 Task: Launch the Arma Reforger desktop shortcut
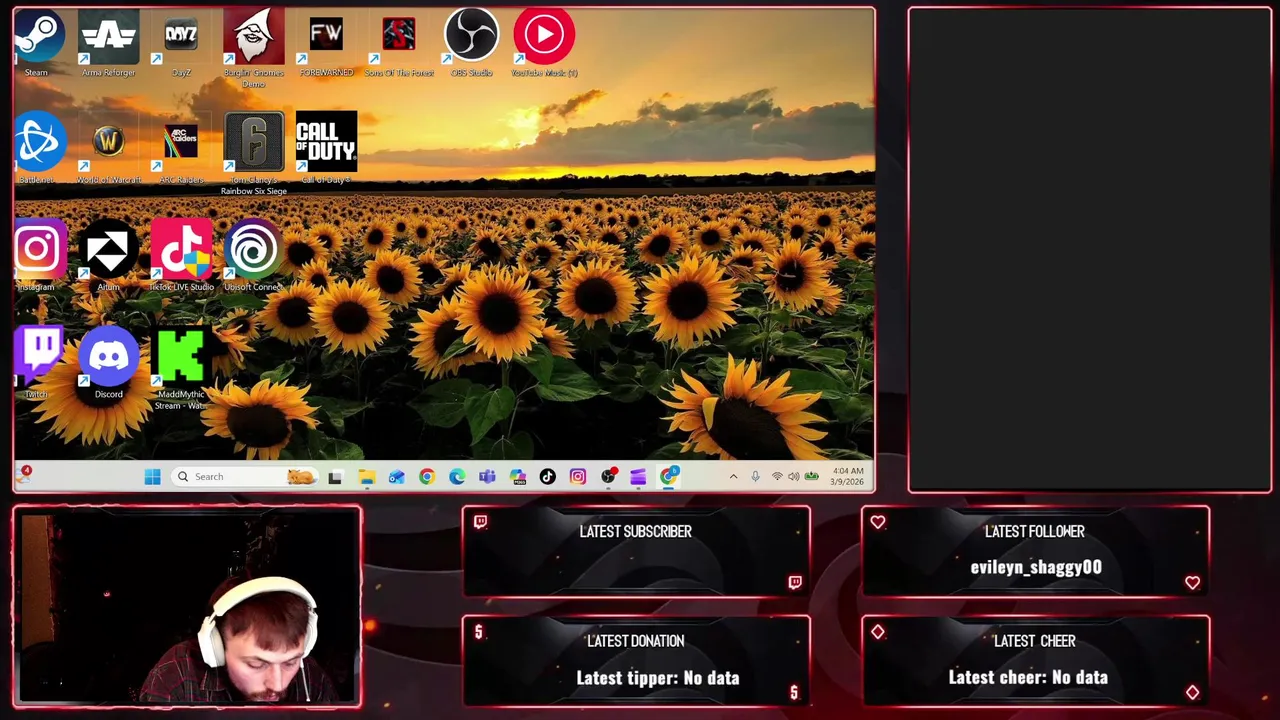pos(108,43)
